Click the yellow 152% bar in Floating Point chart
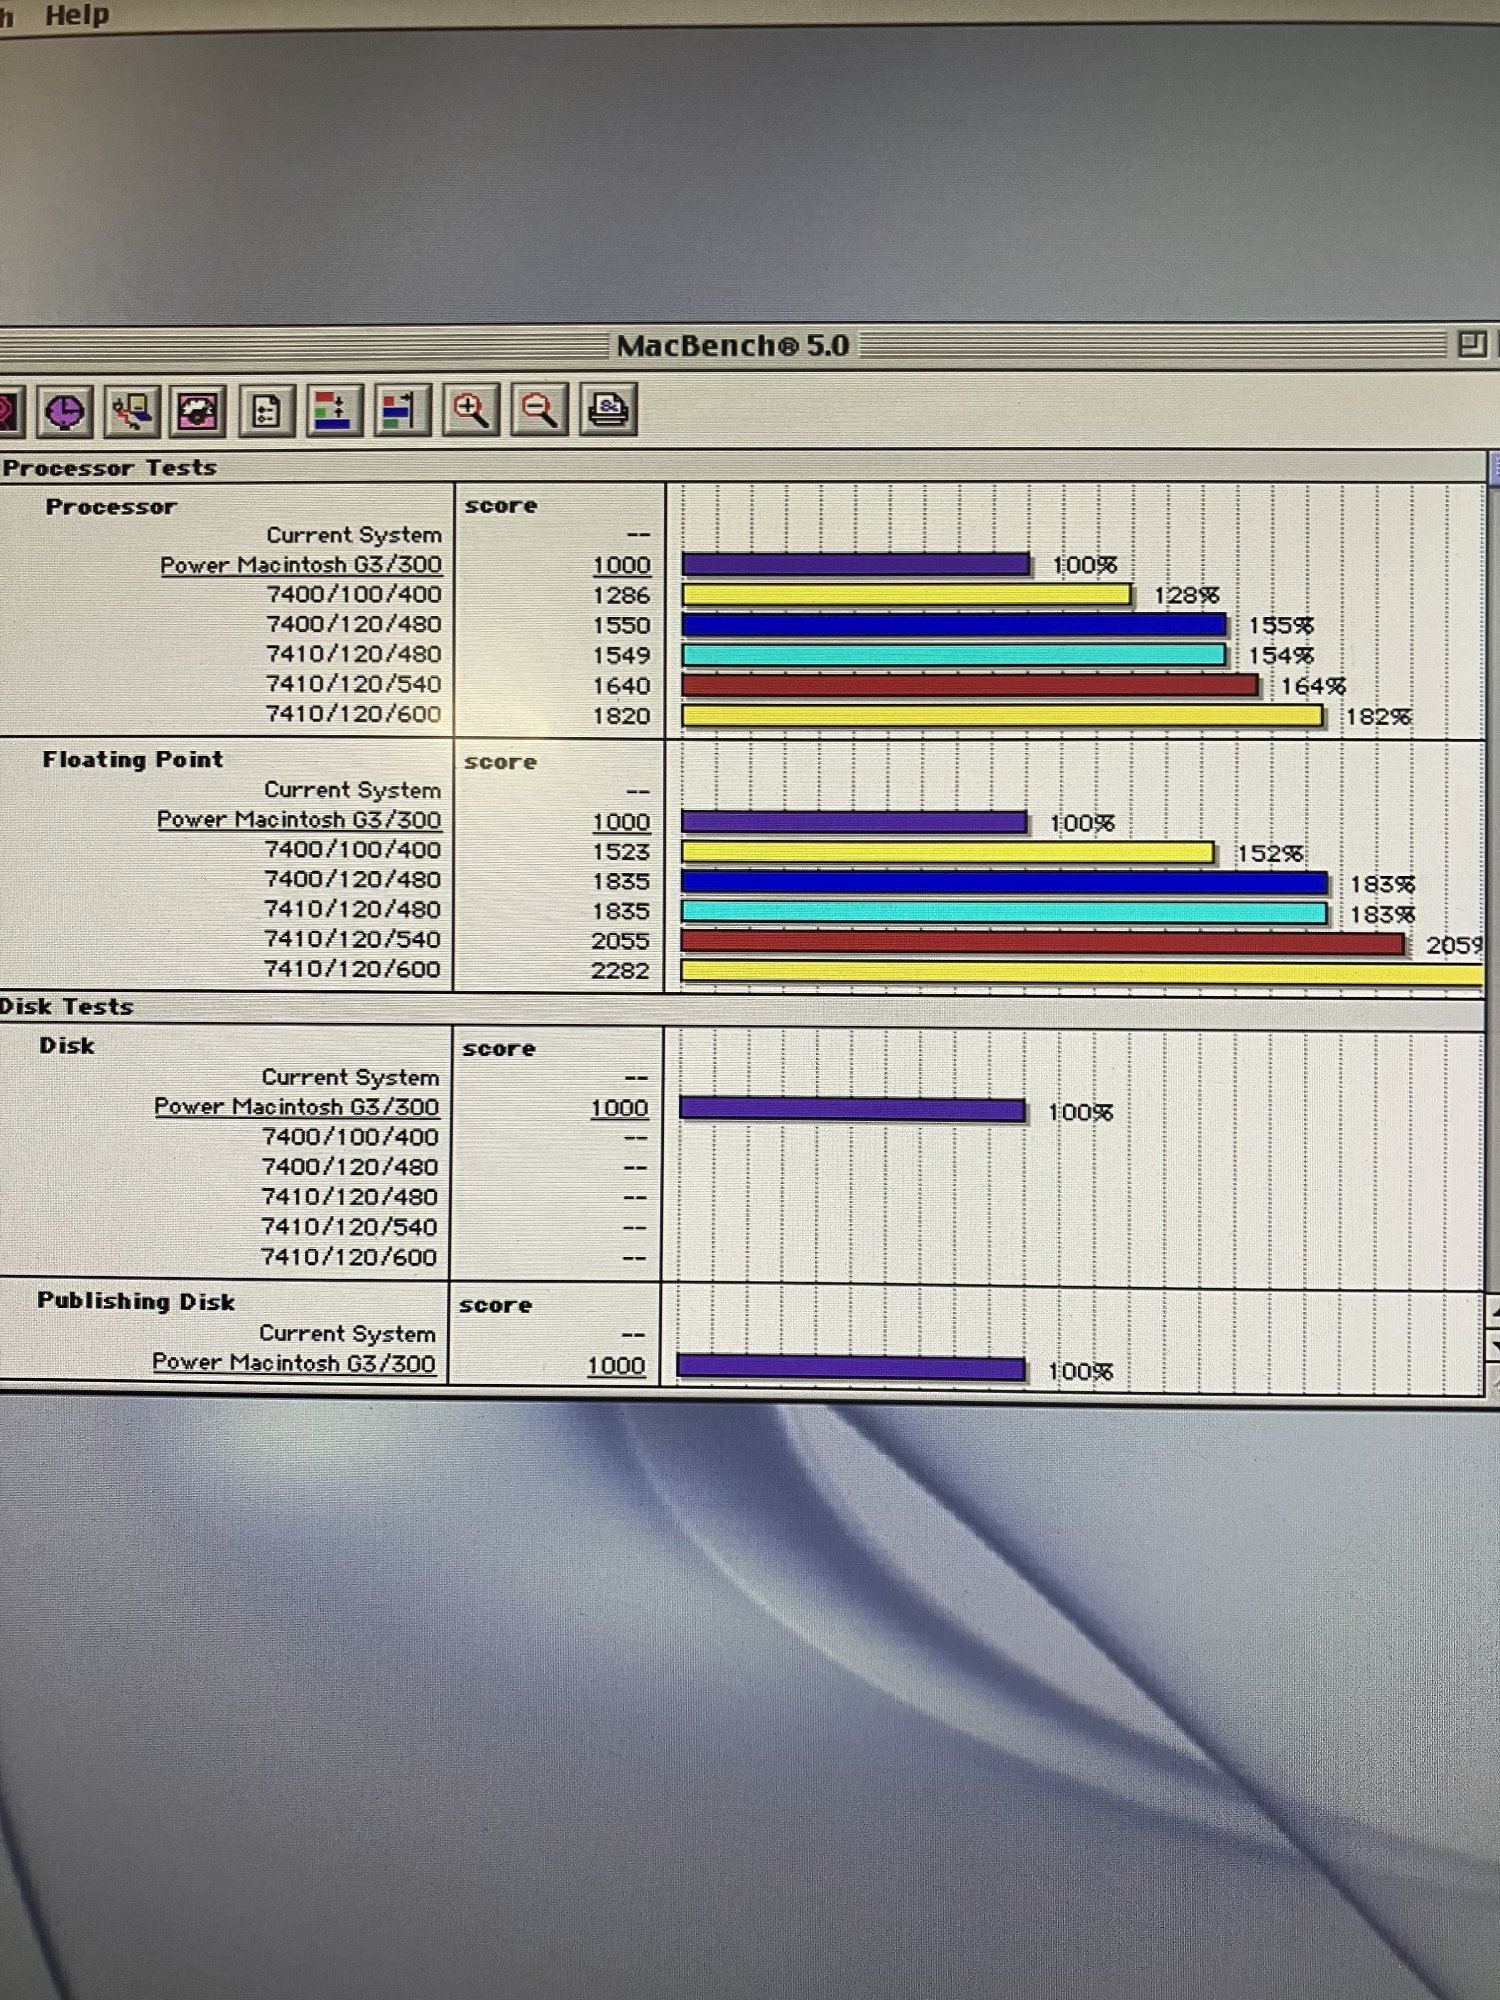This screenshot has height=2000, width=1500. click(948, 852)
